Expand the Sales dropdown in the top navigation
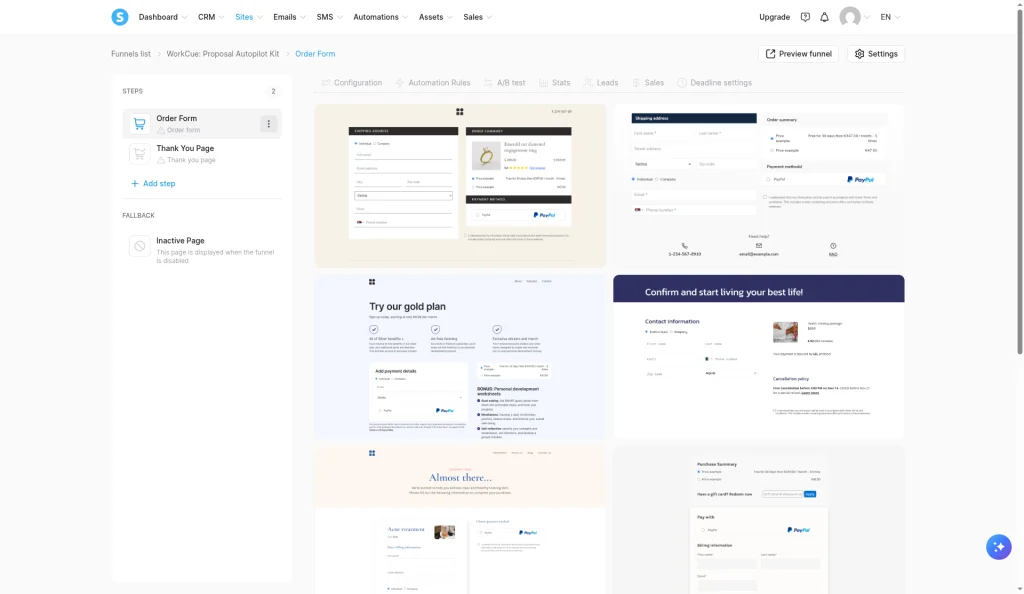 477,17
